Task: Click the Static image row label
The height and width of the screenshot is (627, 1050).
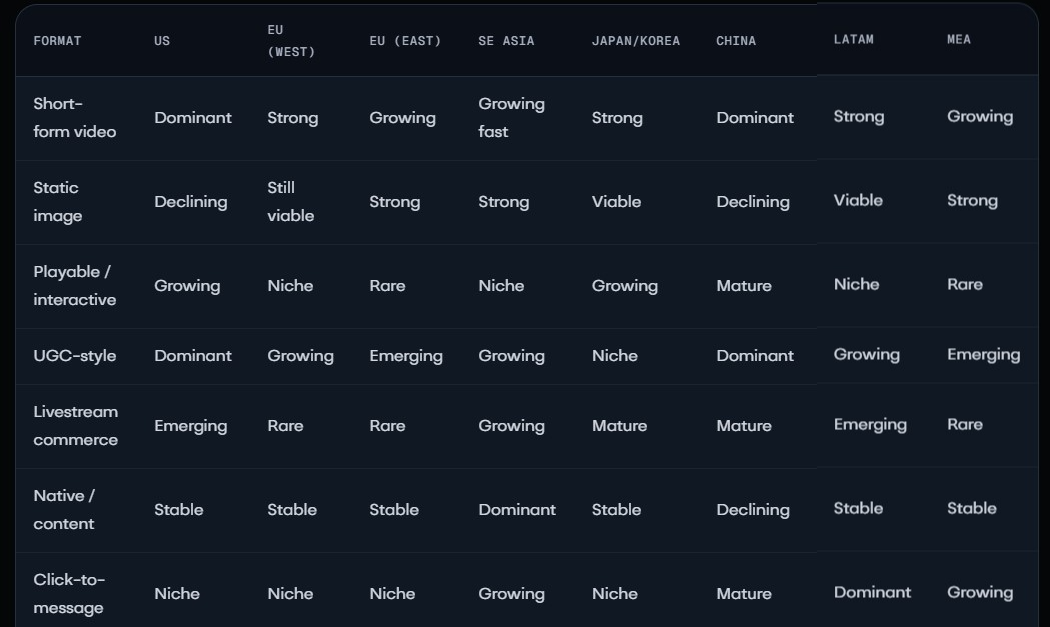Action: (58, 202)
